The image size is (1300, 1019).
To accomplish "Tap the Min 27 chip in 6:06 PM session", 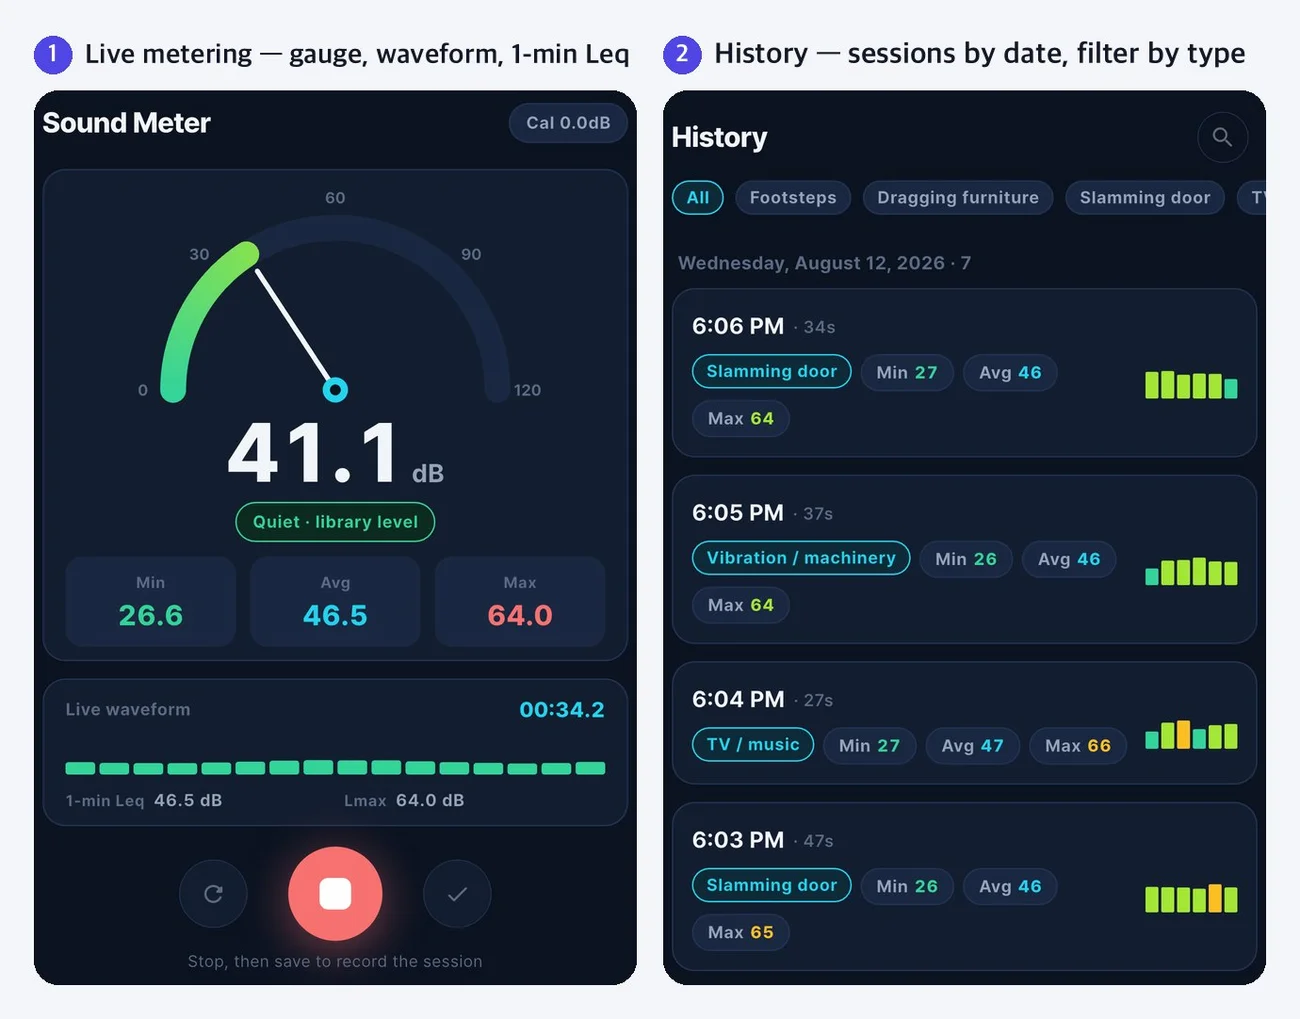I will click(907, 372).
